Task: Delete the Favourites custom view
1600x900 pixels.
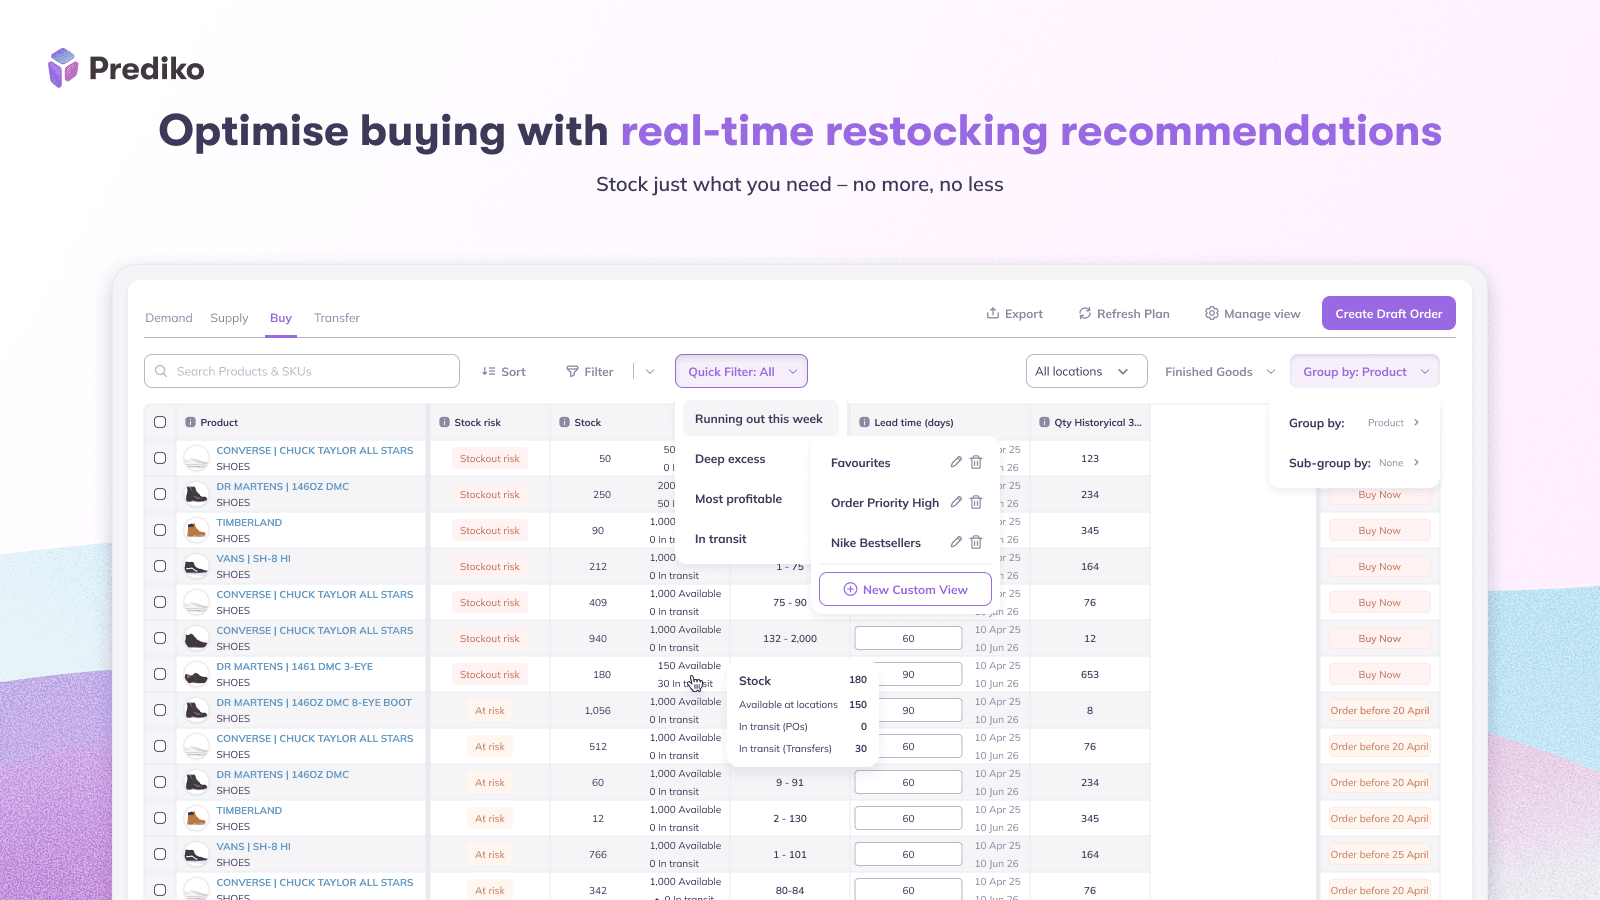Action: pyautogui.click(x=976, y=462)
